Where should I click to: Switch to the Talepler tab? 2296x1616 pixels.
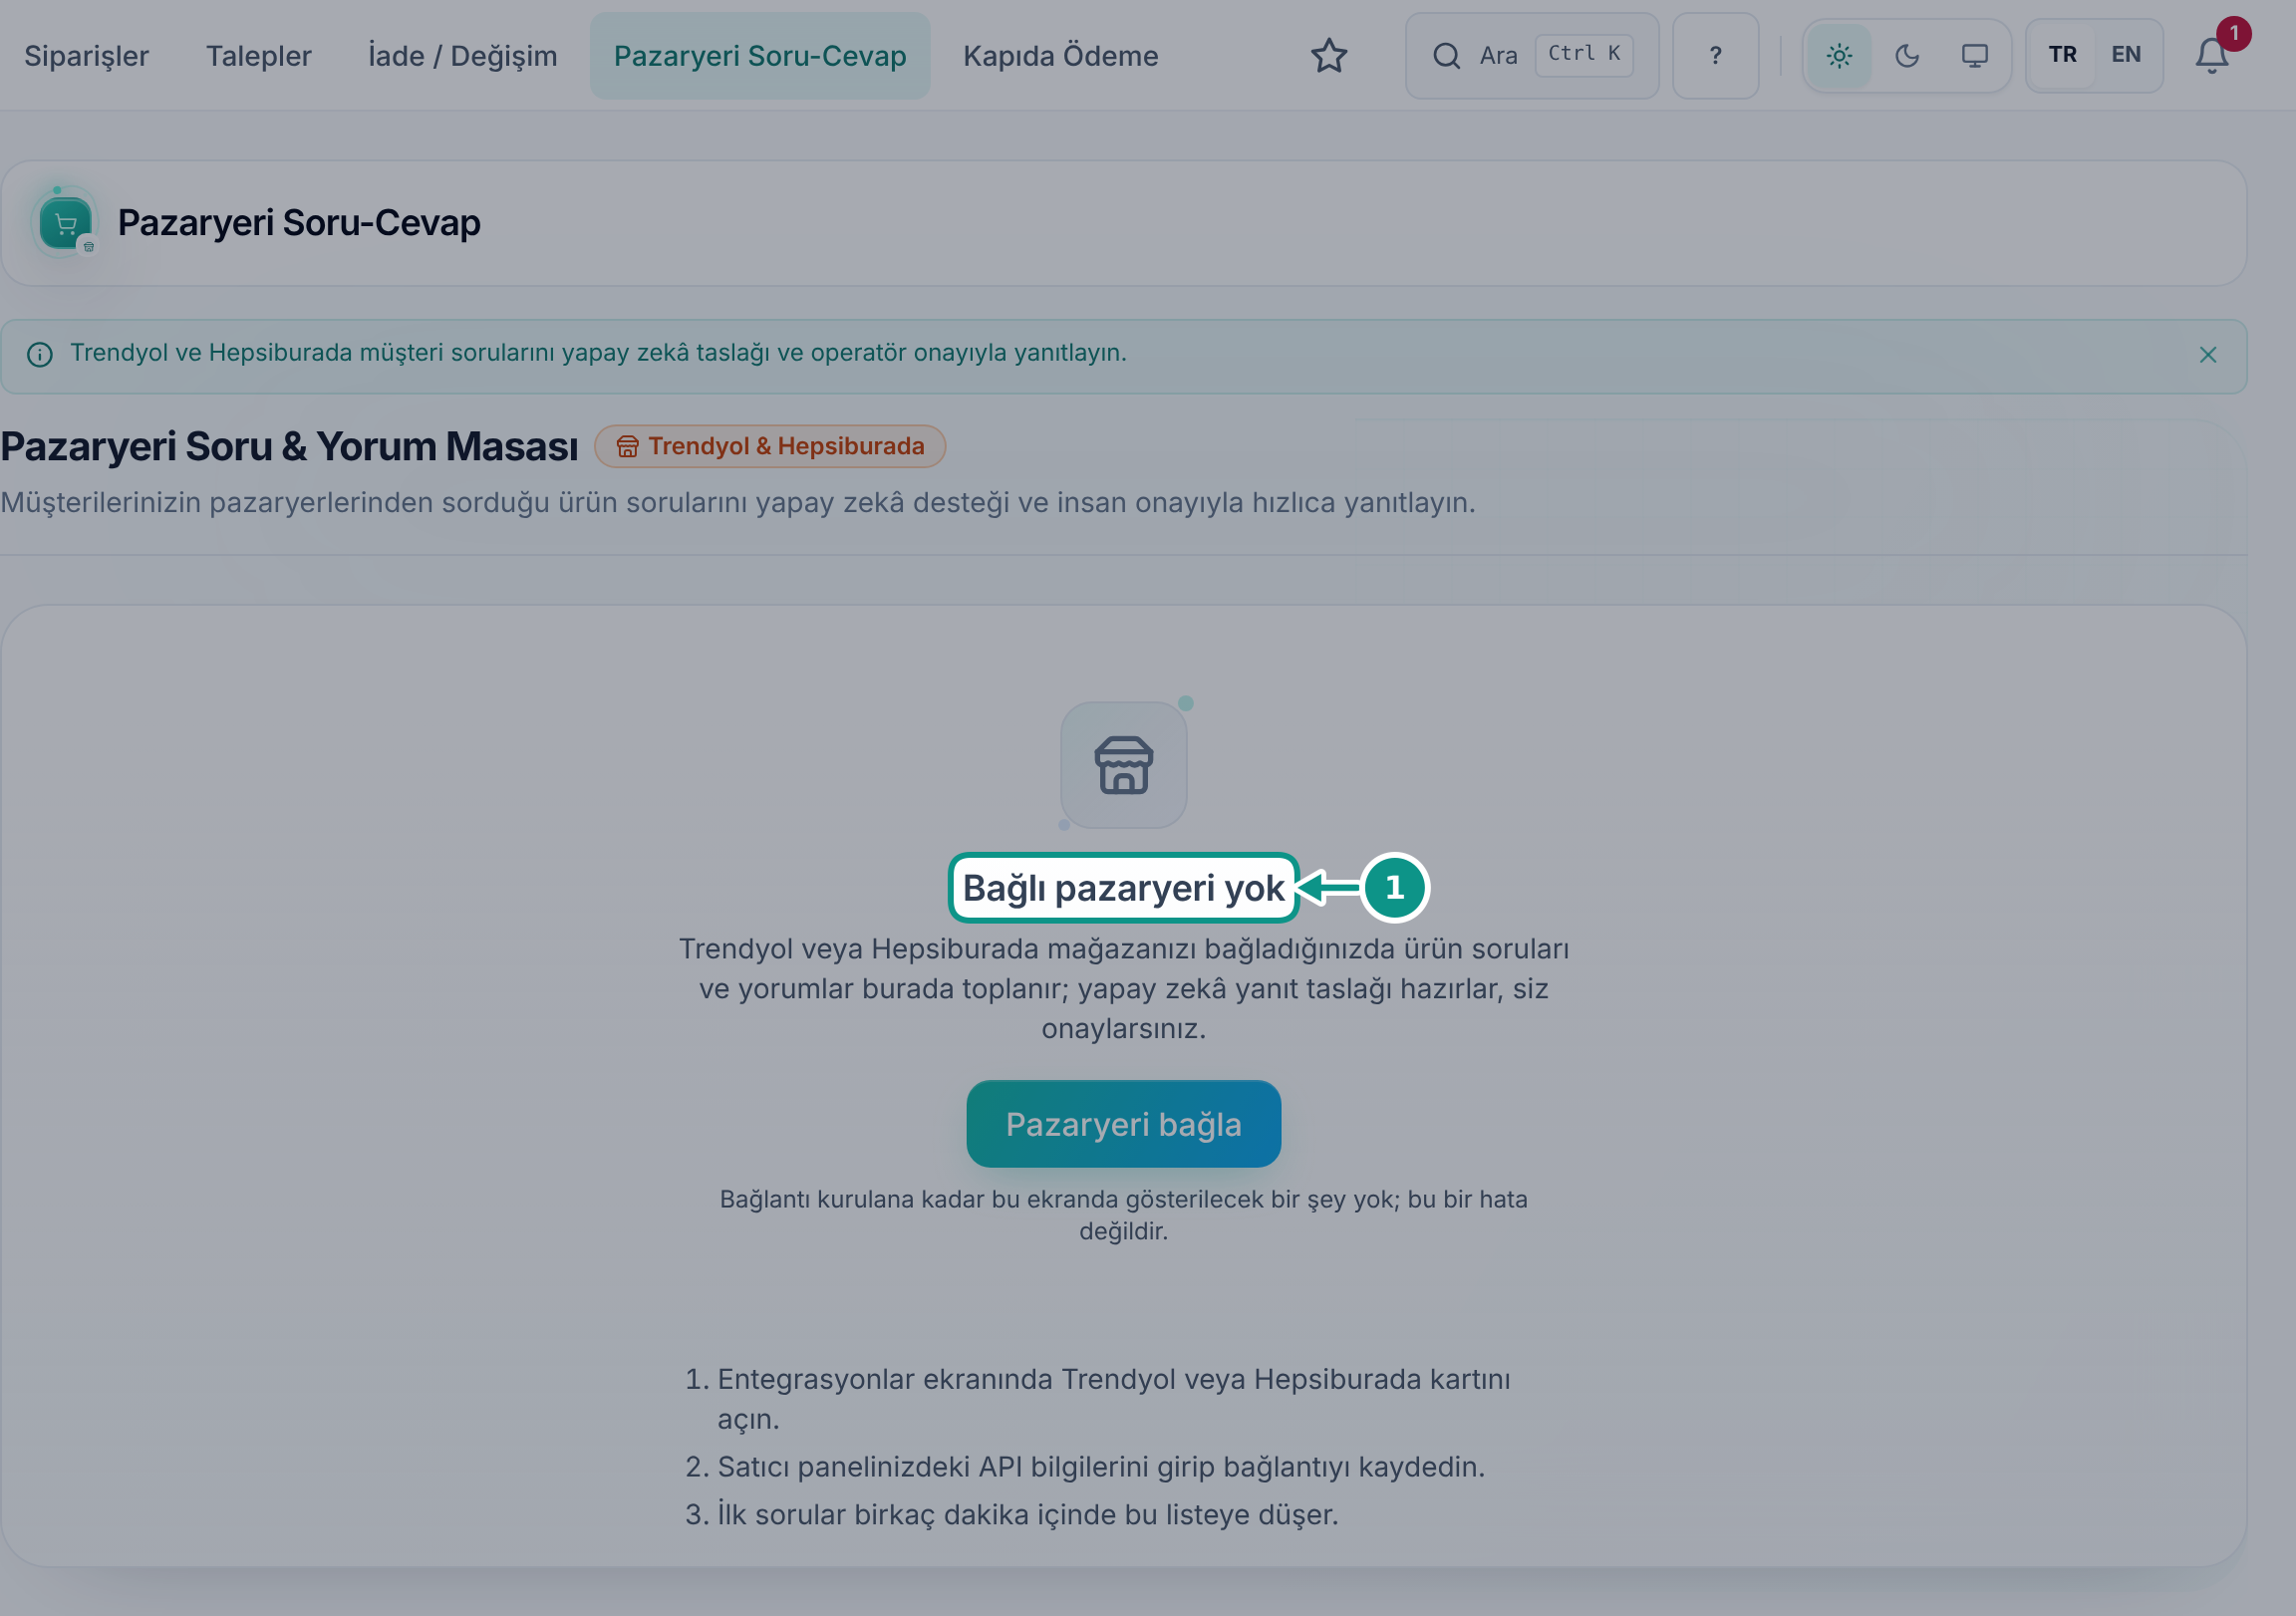click(258, 56)
